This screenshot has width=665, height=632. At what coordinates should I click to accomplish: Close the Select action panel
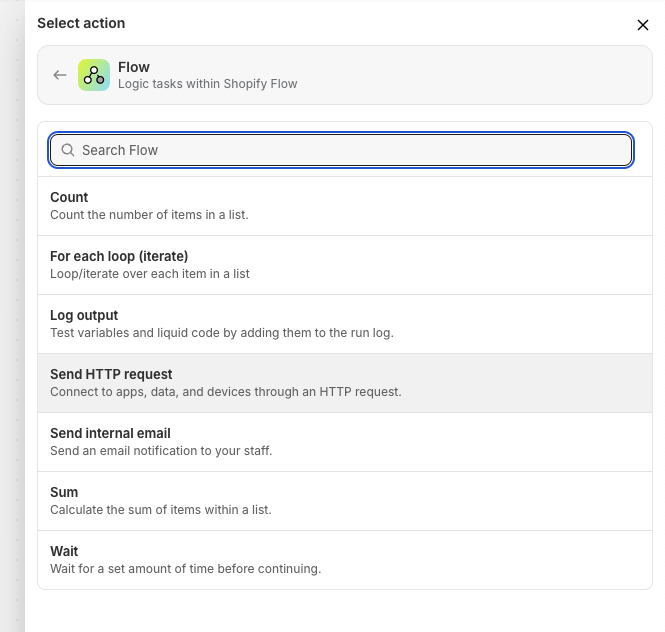pyautogui.click(x=643, y=25)
